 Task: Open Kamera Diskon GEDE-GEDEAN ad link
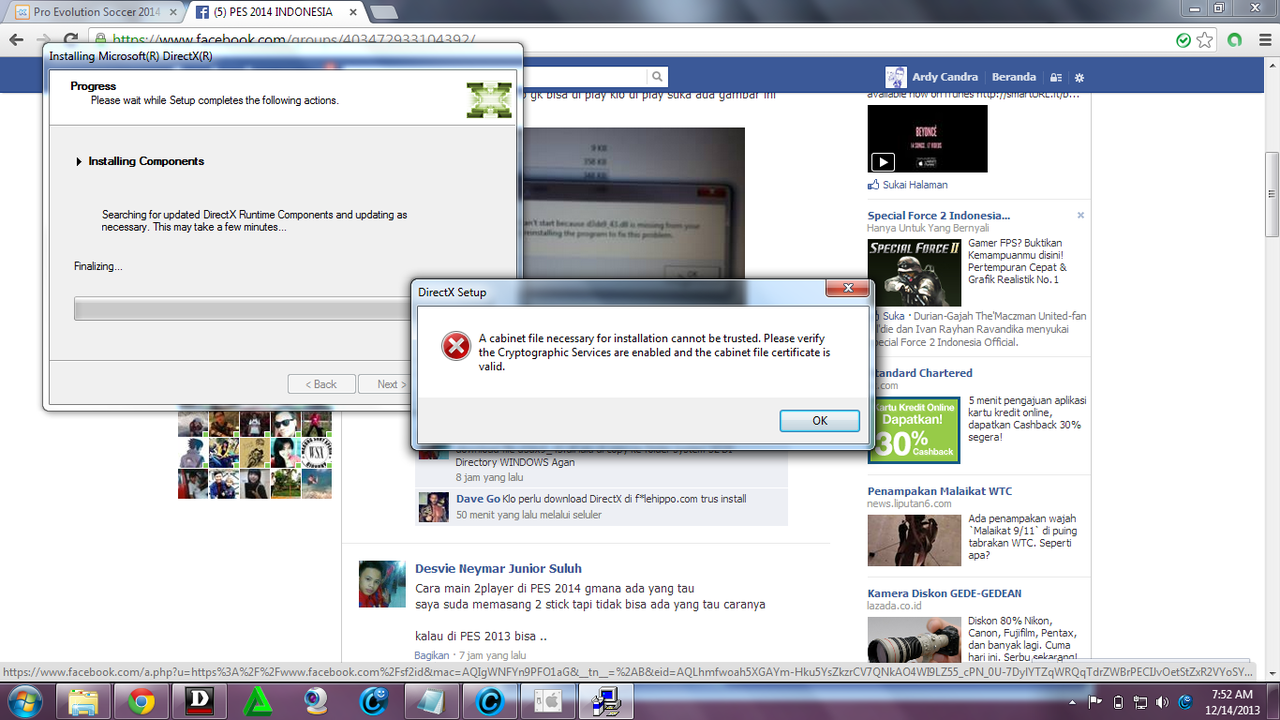(x=946, y=593)
